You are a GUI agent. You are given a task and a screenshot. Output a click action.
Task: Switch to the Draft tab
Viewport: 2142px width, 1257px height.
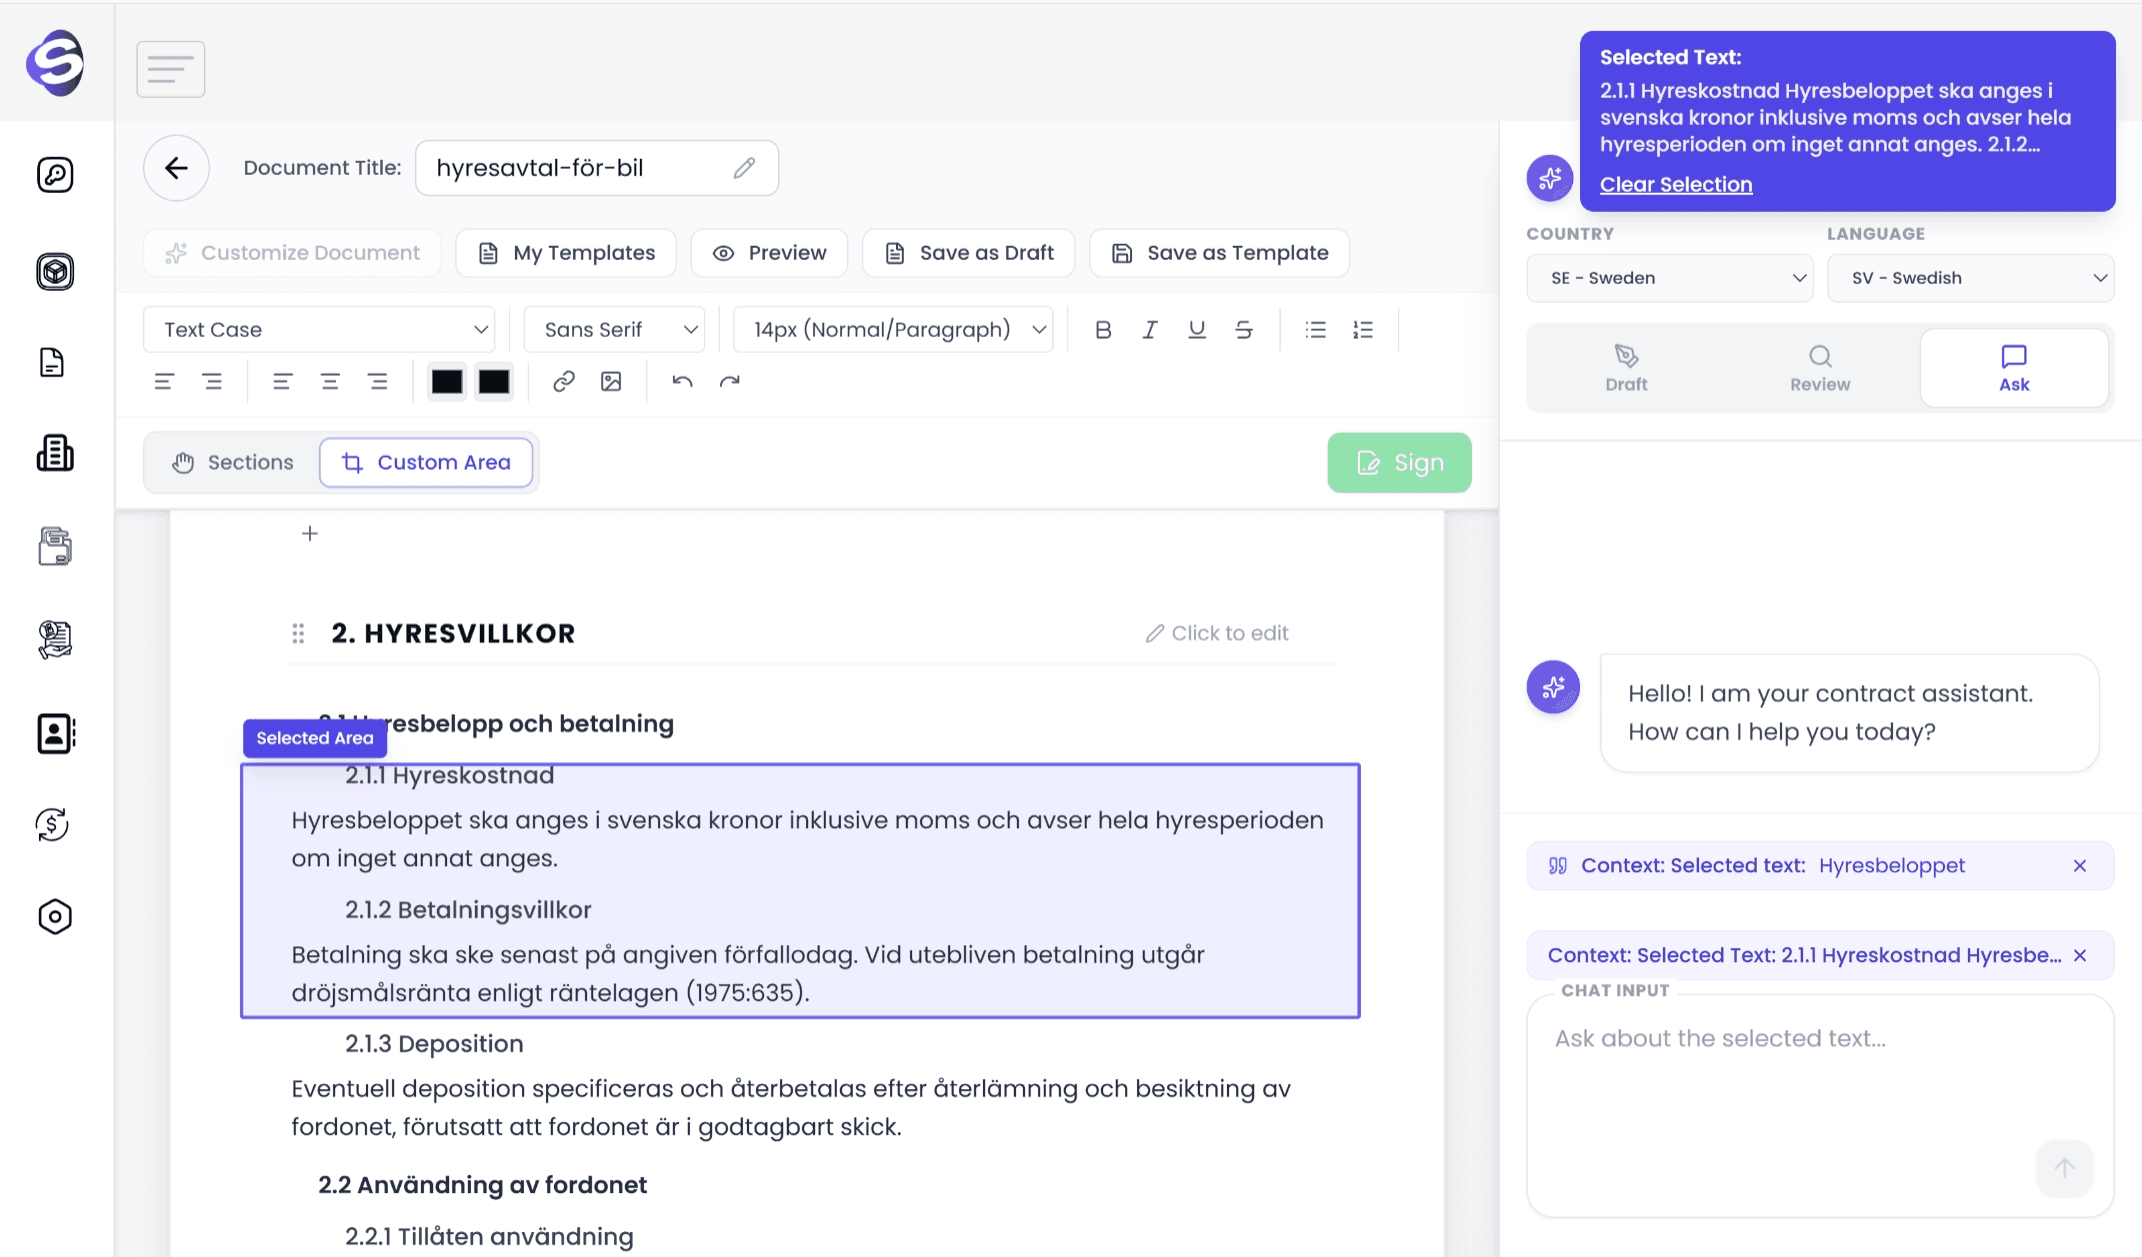1626,368
